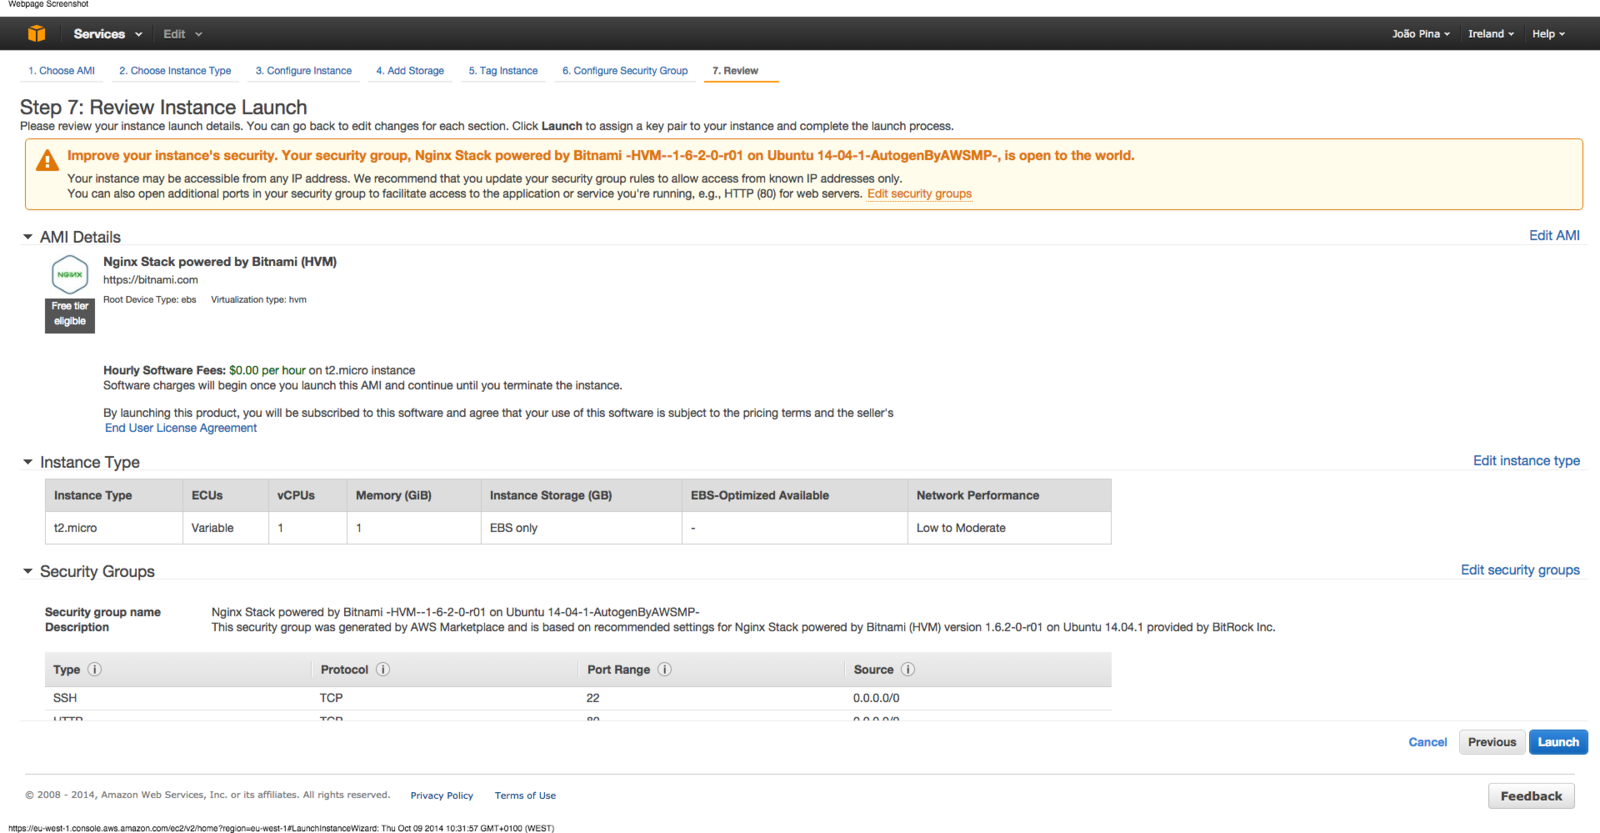The height and width of the screenshot is (833, 1600).
Task: Click the Instance Storage (GB) column header
Action: tap(581, 495)
